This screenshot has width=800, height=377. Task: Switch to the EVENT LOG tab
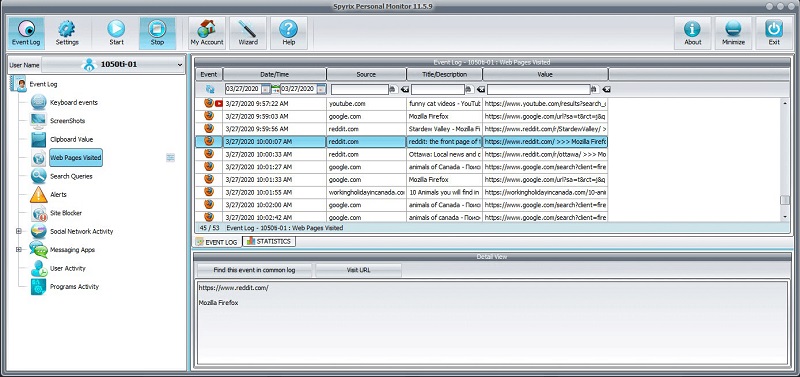(217, 242)
